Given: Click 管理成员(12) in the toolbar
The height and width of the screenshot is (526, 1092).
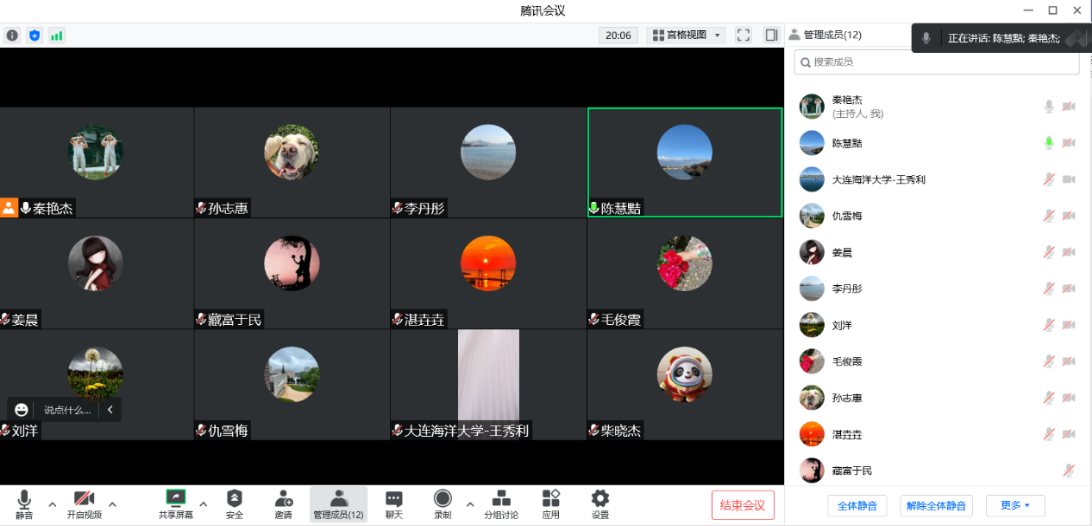Looking at the screenshot, I should pos(338,504).
